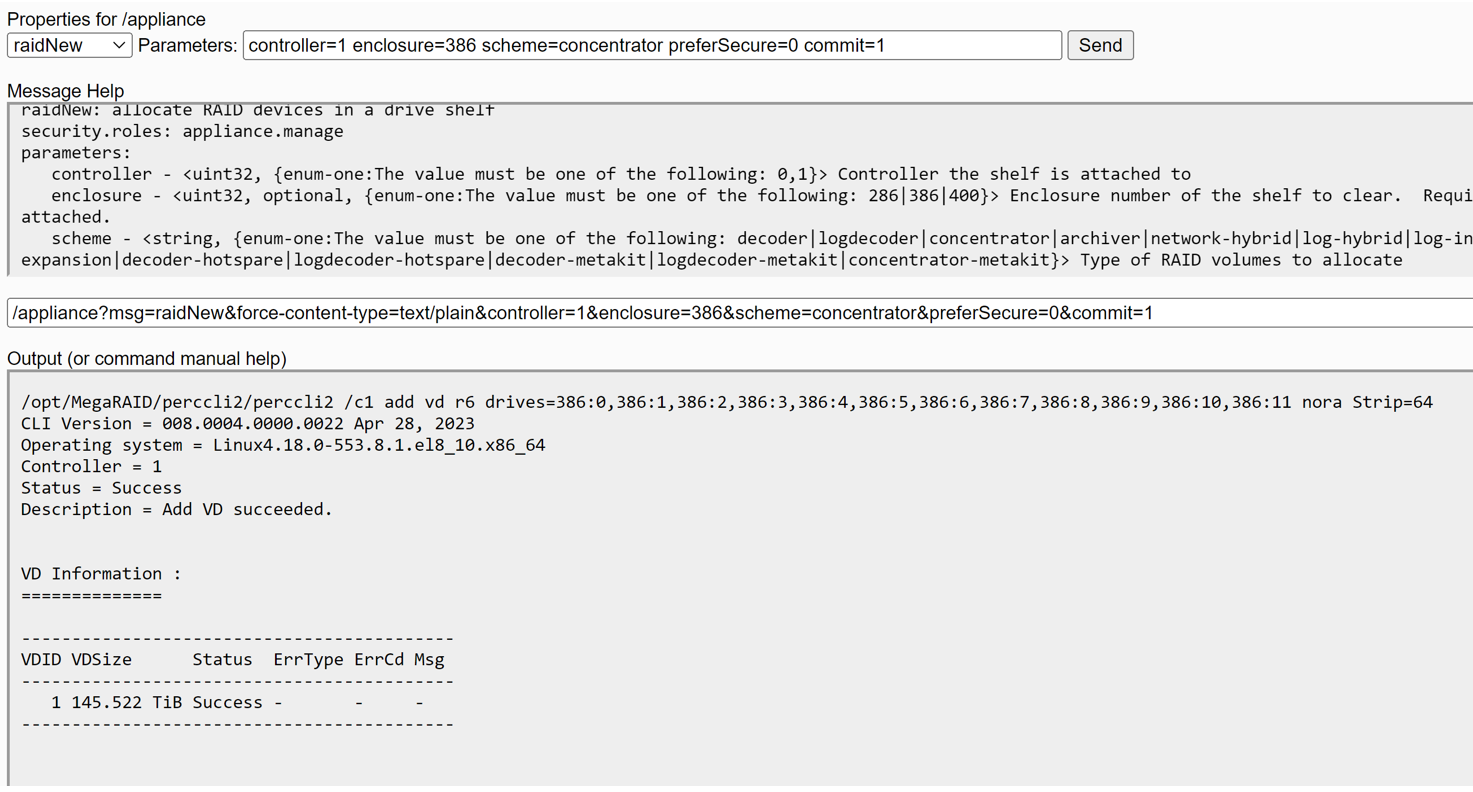Click the Send button
1473x792 pixels.
[1100, 45]
